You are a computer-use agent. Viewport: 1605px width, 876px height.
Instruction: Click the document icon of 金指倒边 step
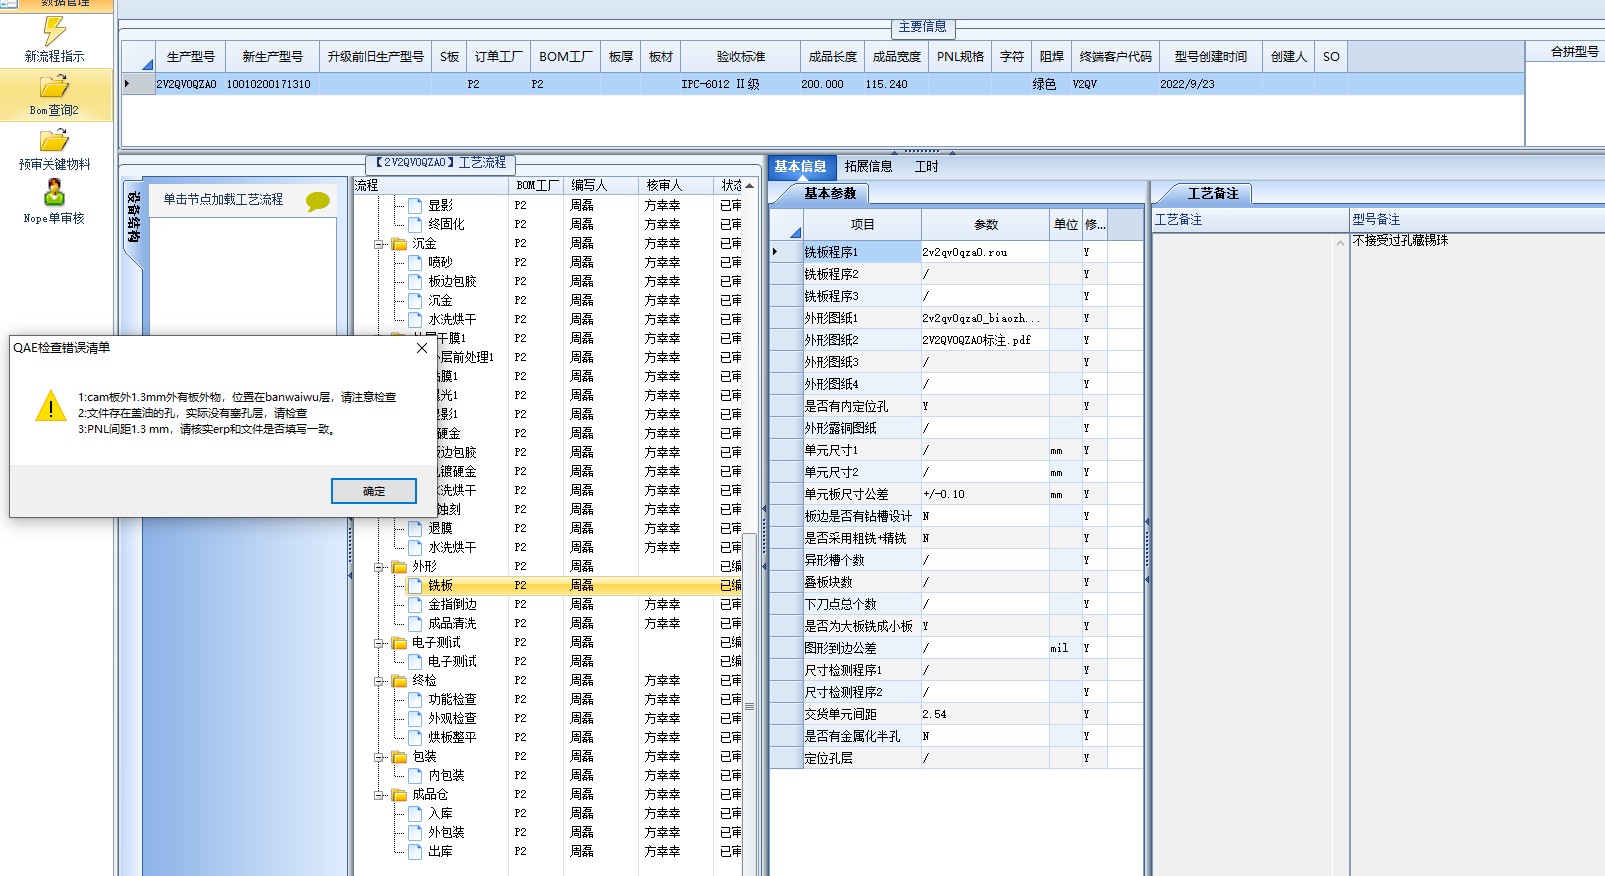click(x=415, y=604)
